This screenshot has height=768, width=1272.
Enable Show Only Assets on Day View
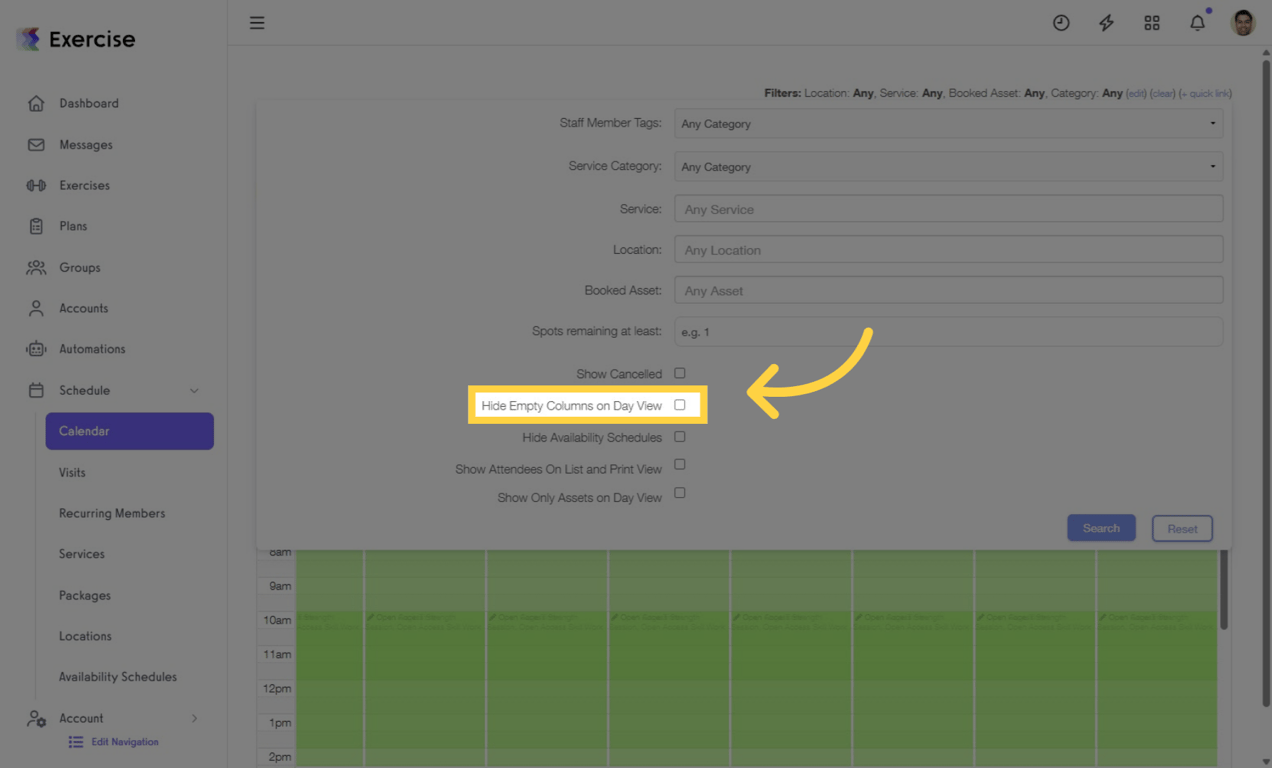pos(679,493)
